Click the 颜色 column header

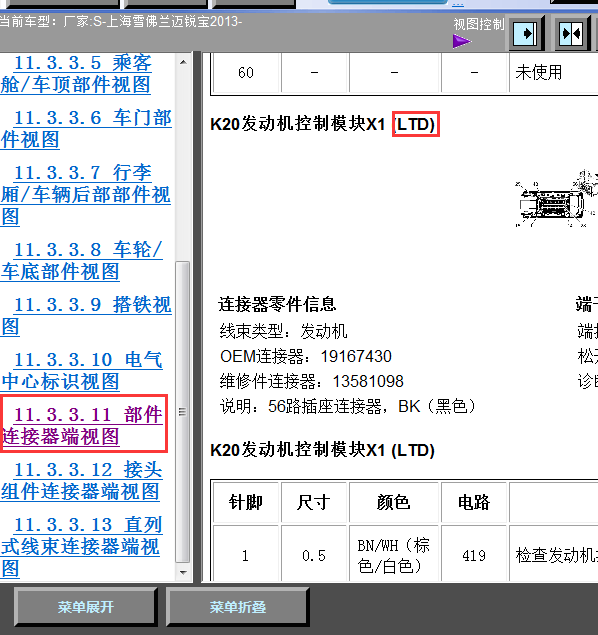coord(394,502)
